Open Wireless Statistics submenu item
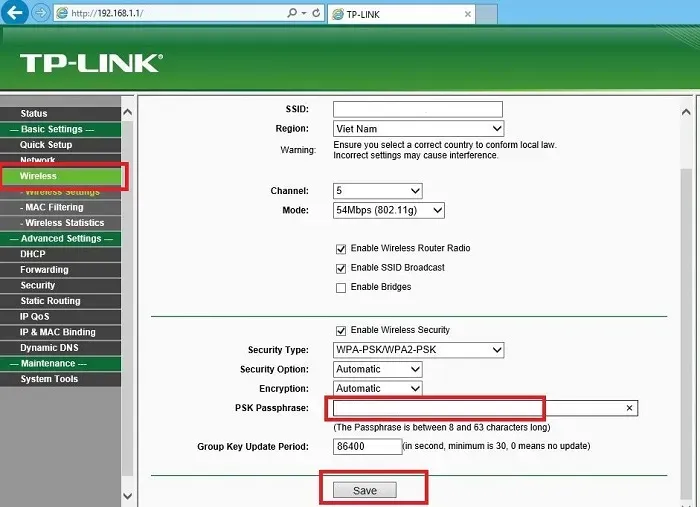700x507 pixels. tap(60, 223)
